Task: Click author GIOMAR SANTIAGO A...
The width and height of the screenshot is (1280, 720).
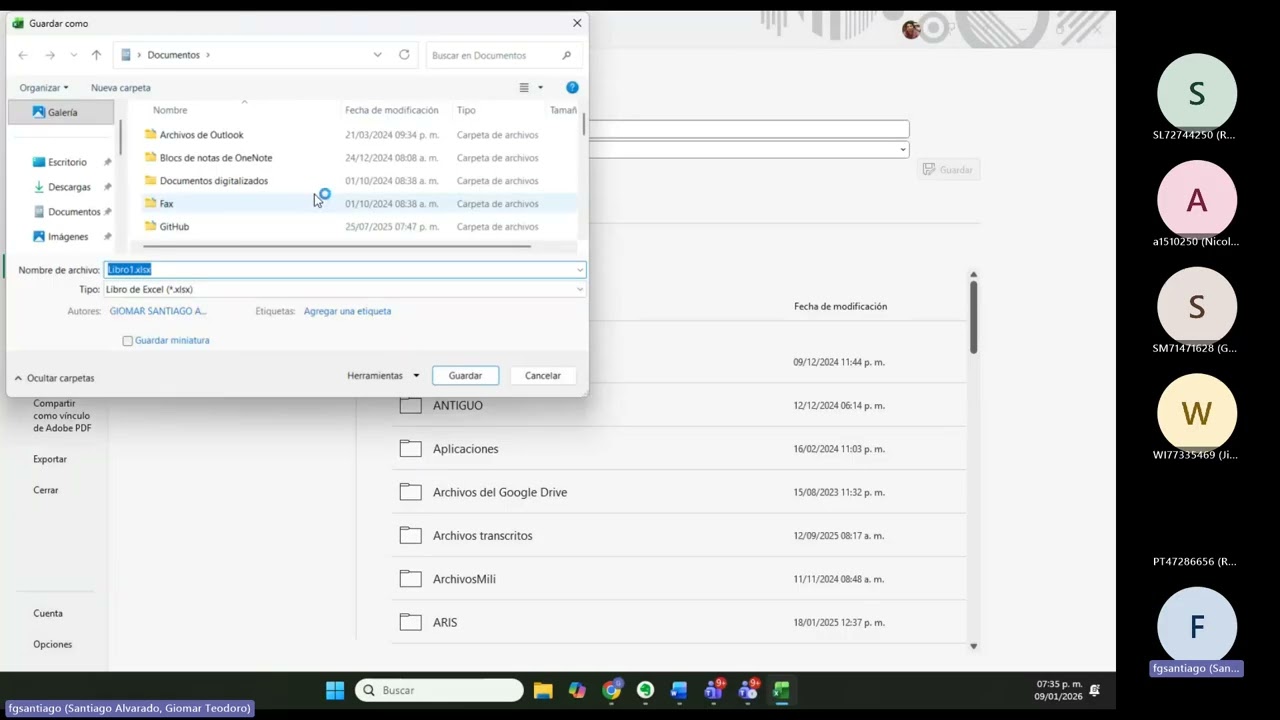Action: [x=158, y=311]
